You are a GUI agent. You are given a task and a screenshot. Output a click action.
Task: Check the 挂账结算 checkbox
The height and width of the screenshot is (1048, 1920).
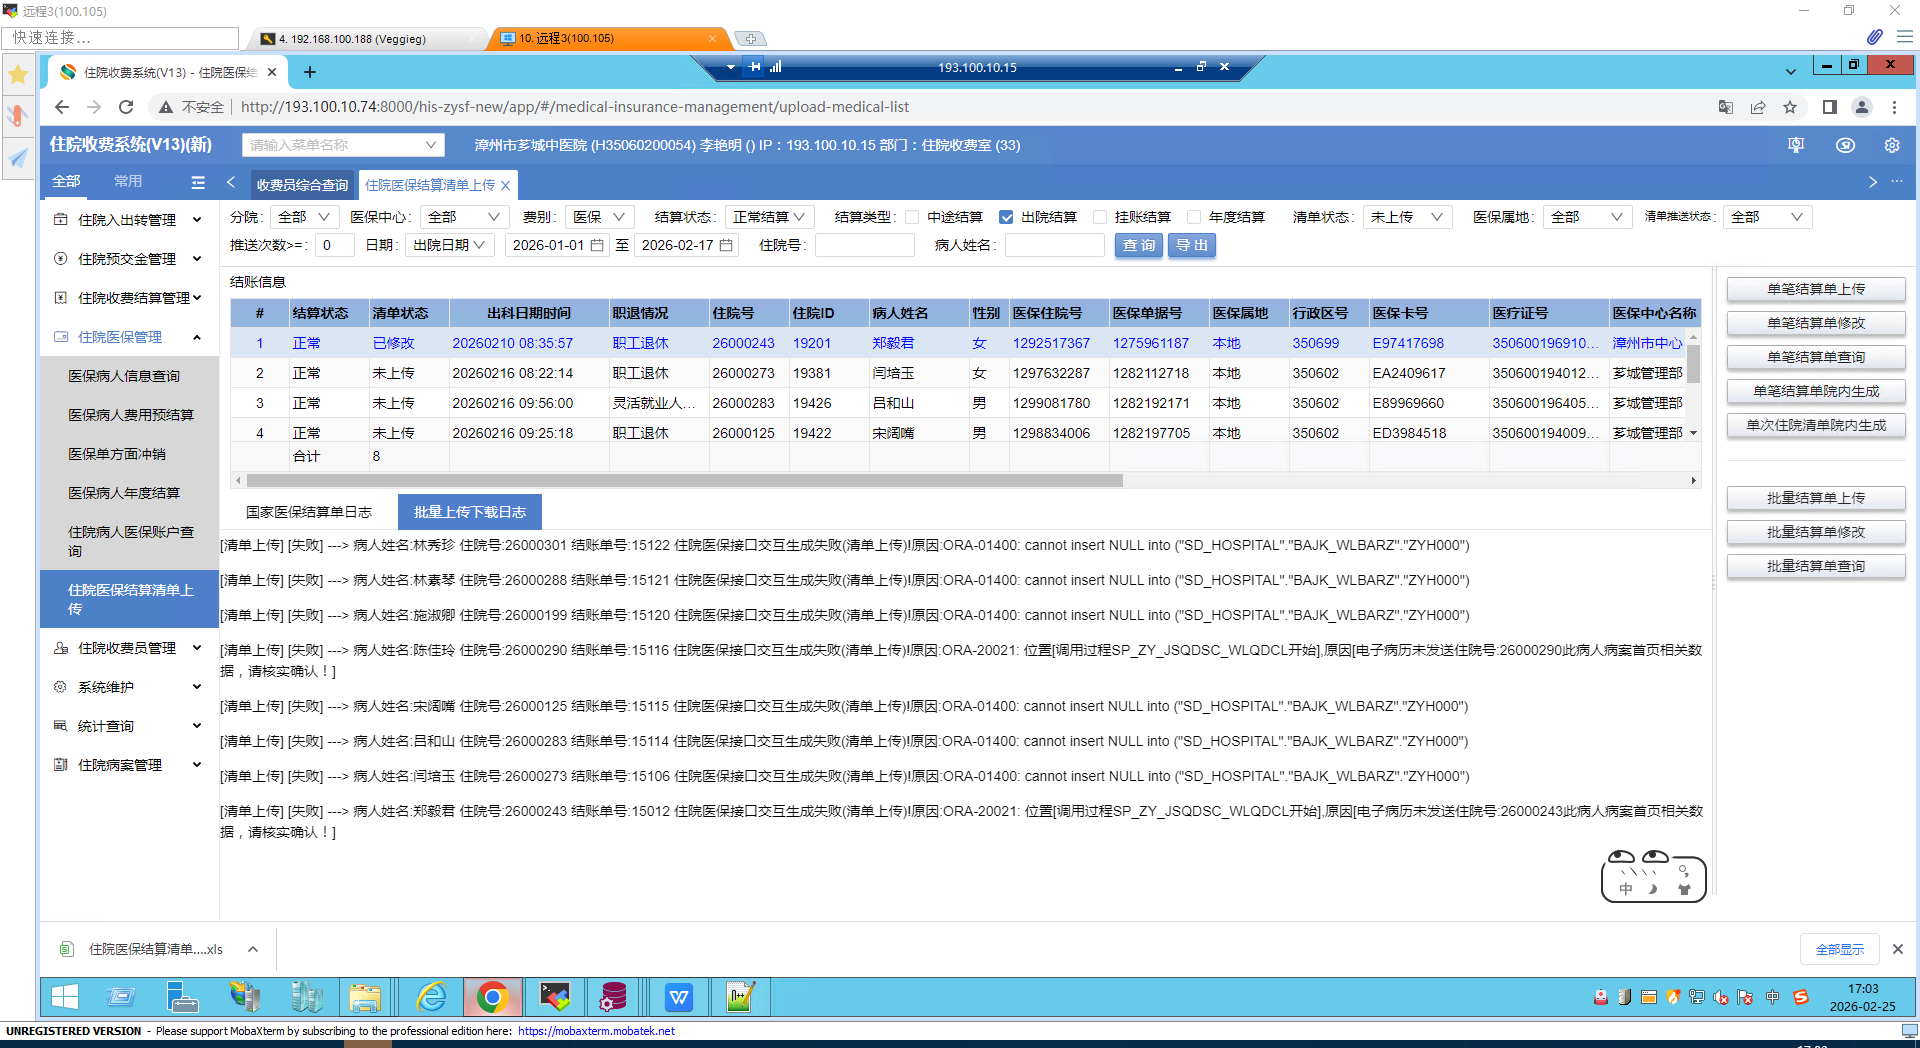pos(1100,217)
